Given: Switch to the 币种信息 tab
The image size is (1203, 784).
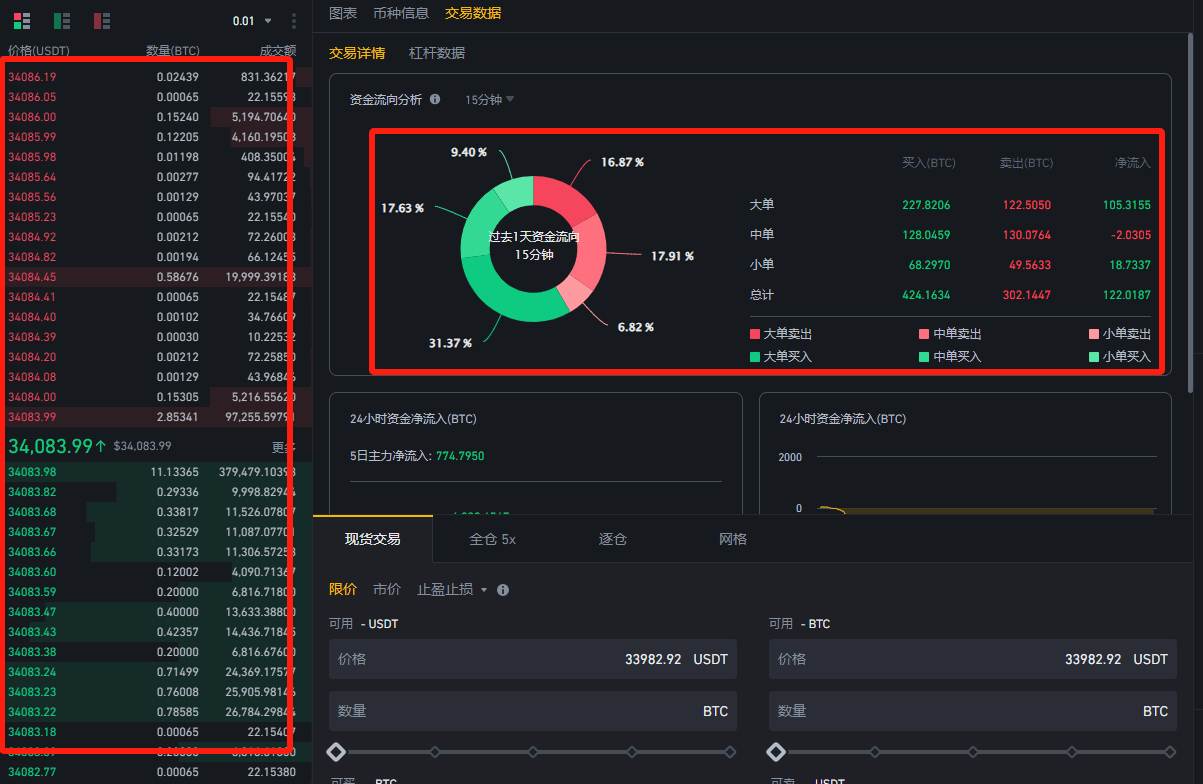Looking at the screenshot, I should pyautogui.click(x=400, y=13).
